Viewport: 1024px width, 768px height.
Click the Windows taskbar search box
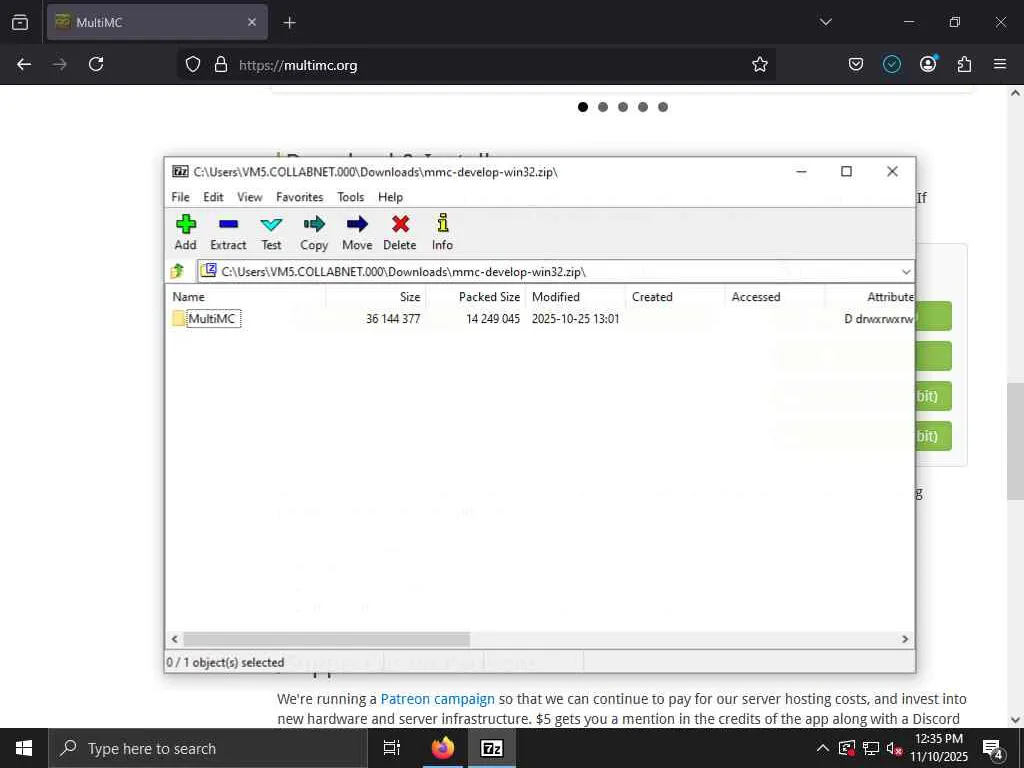click(208, 748)
